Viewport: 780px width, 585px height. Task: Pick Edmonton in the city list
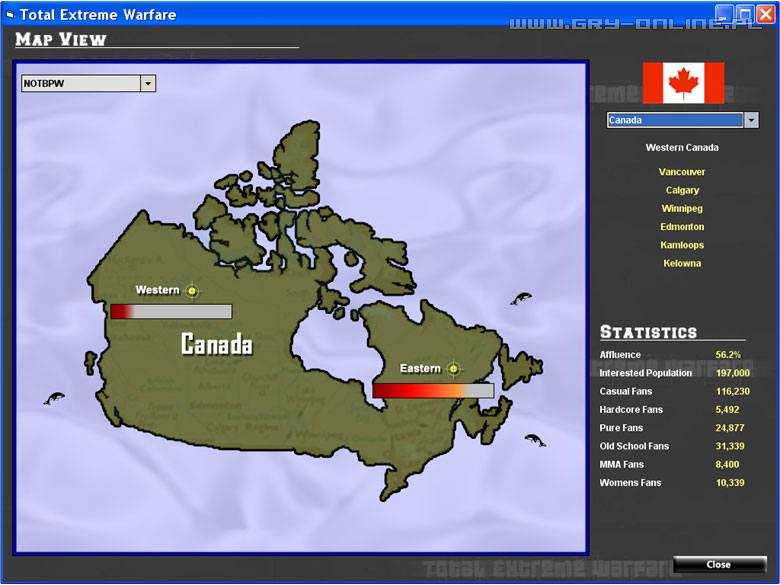682,227
